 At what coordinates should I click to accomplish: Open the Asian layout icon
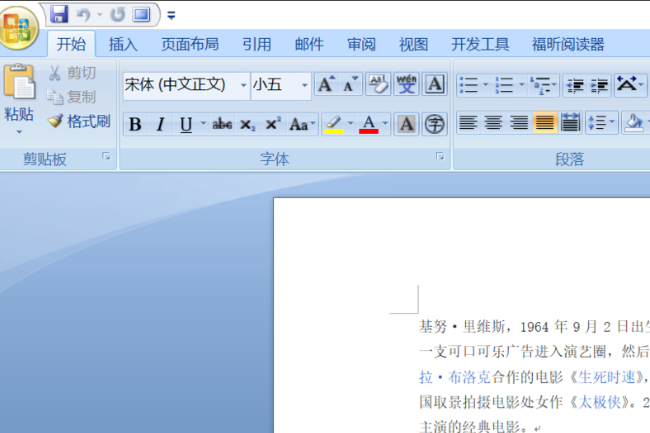coord(630,85)
